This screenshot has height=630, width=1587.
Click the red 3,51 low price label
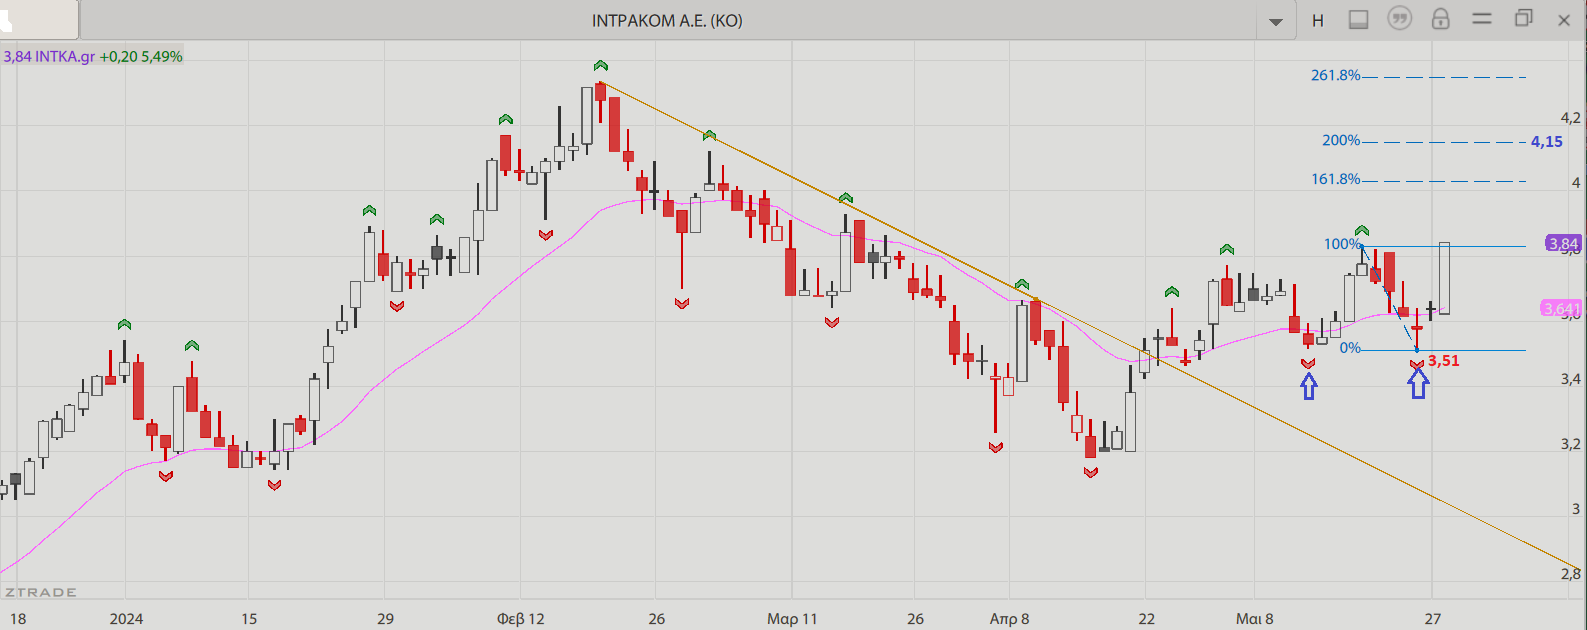[x=1443, y=361]
